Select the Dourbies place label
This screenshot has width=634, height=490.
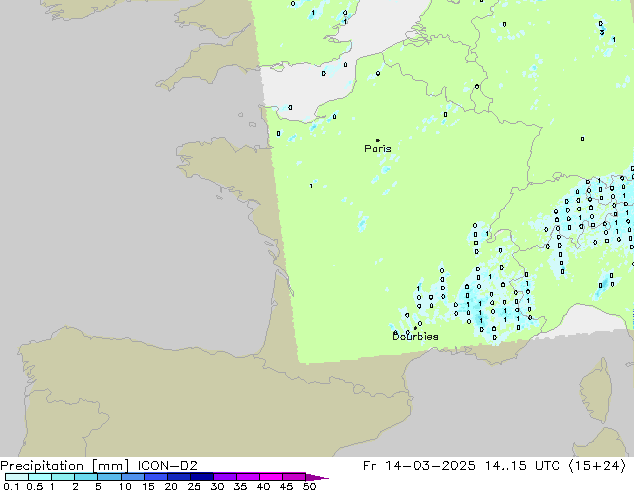tap(415, 337)
